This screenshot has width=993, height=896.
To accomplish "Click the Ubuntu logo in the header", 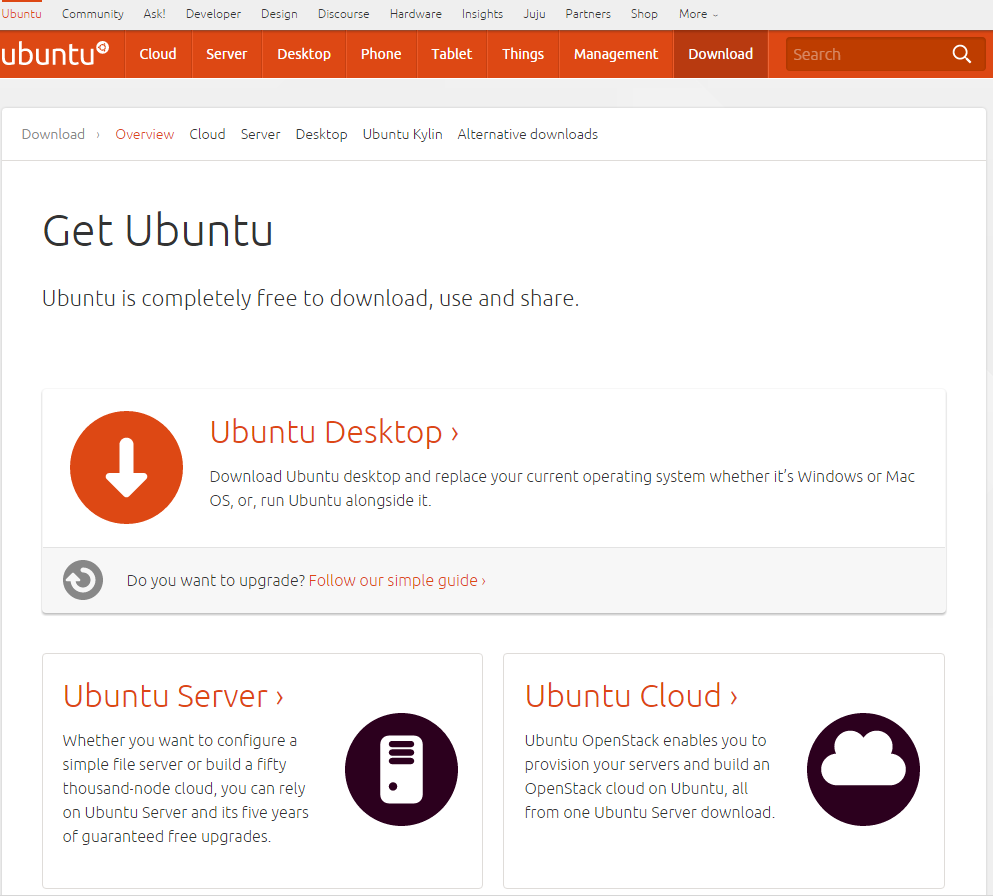I will click(x=57, y=53).
